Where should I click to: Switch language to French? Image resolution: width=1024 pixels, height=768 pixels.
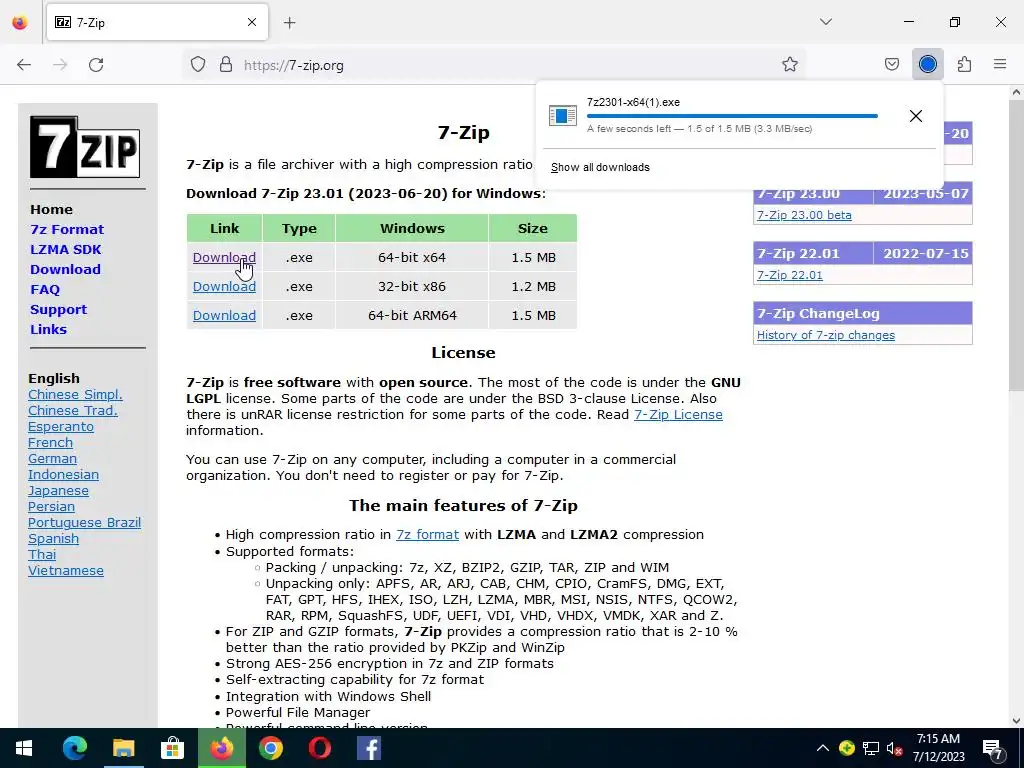50,443
